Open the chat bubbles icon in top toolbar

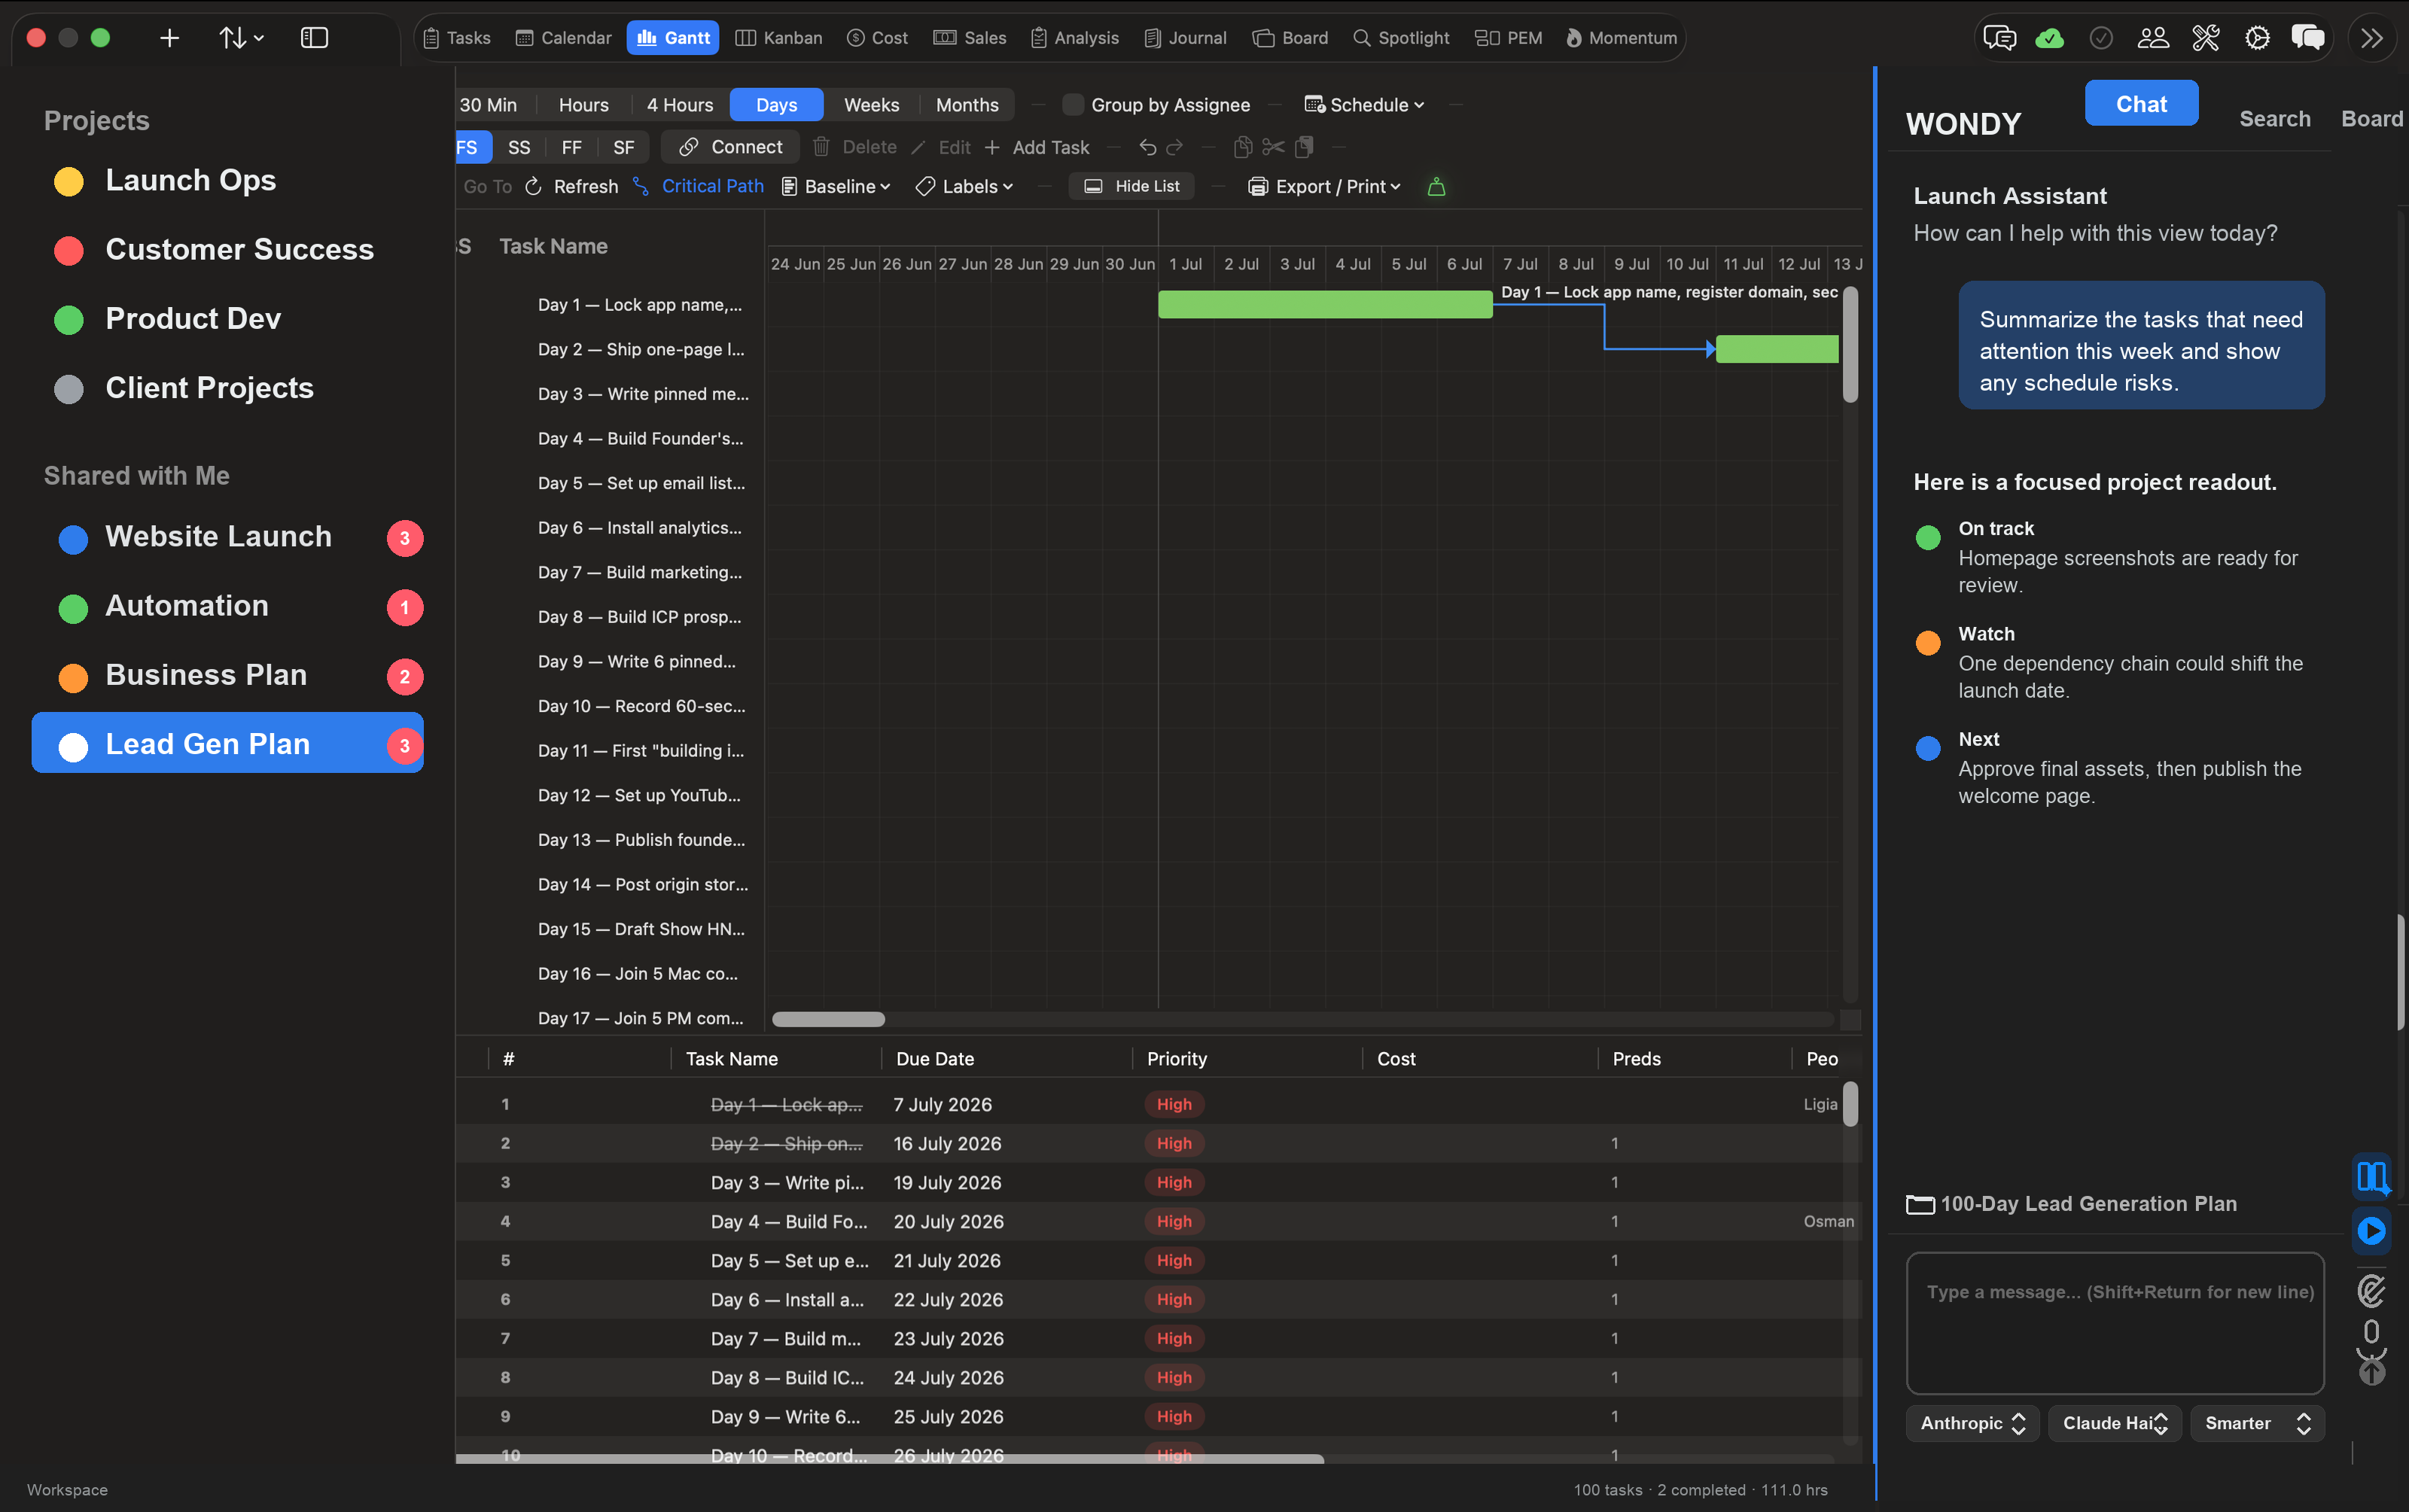click(x=1999, y=38)
